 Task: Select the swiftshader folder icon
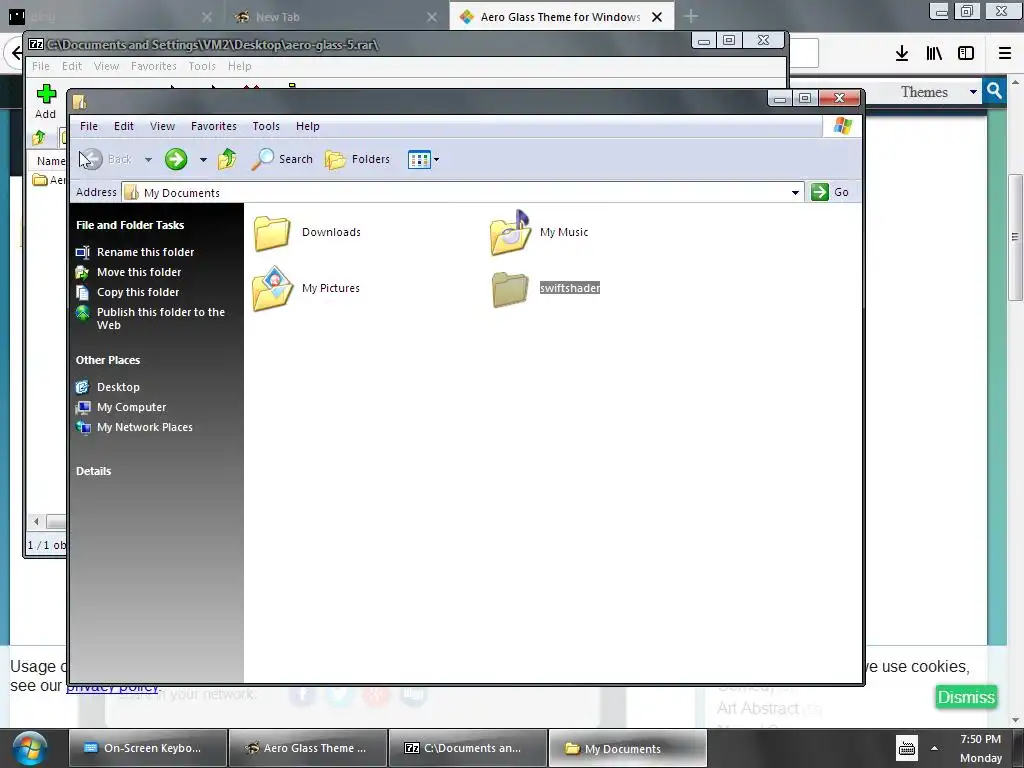(x=509, y=289)
